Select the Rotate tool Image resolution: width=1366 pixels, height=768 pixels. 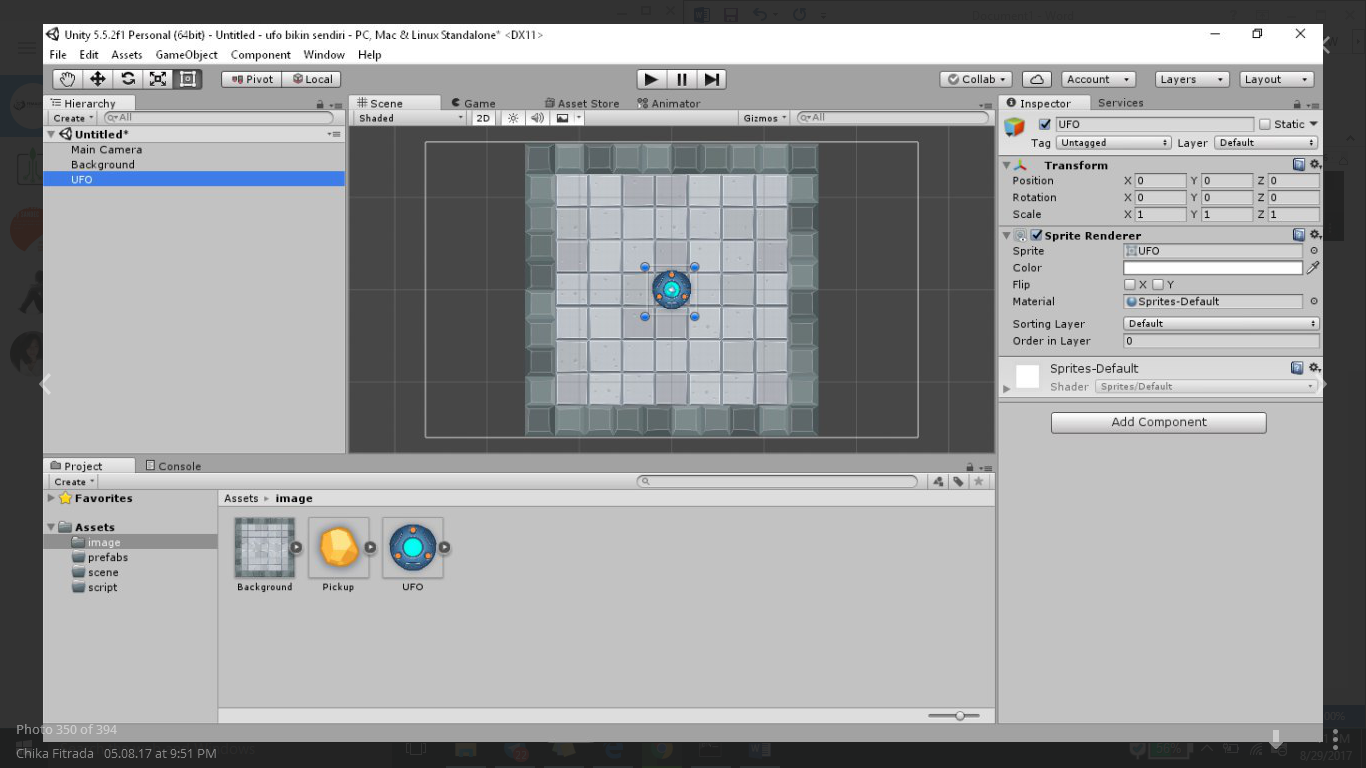[x=127, y=79]
